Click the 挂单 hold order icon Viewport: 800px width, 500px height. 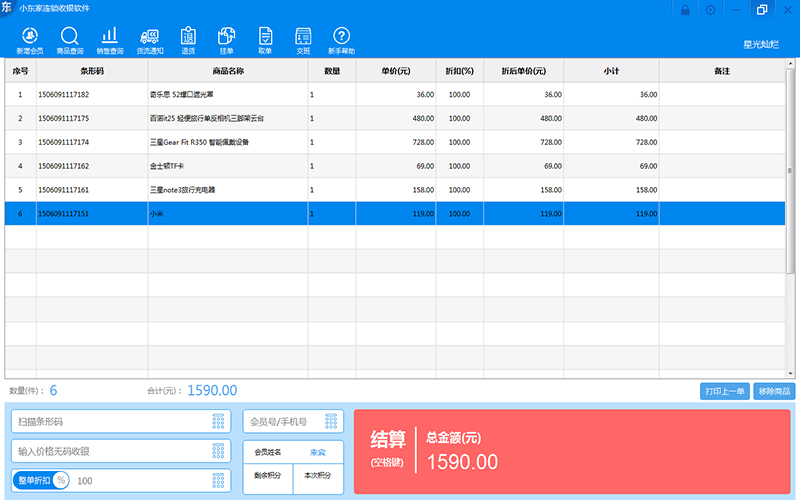[x=226, y=38]
